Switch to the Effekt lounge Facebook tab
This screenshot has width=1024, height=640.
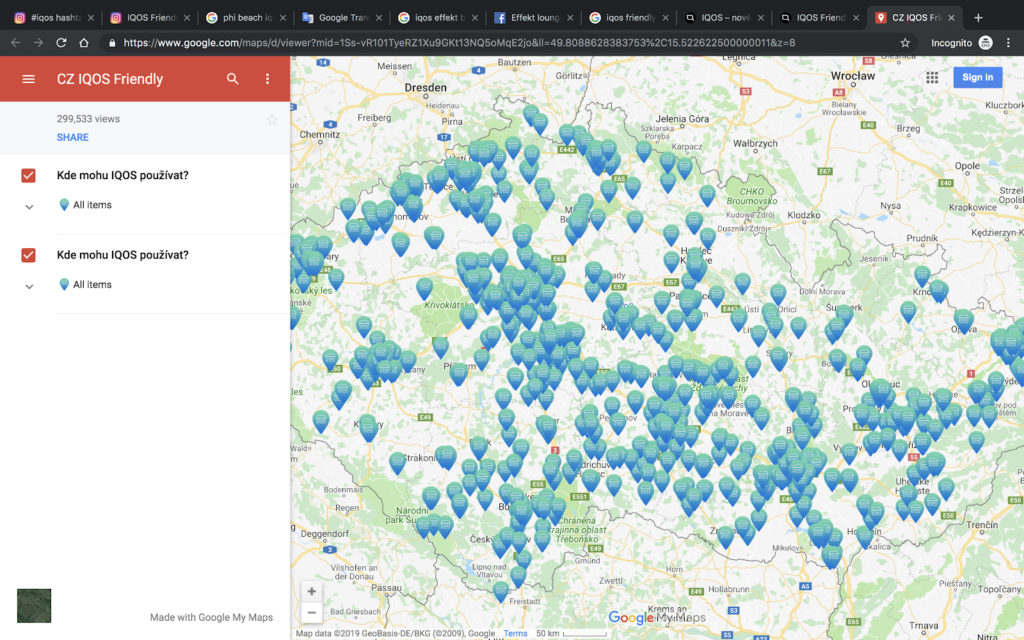tap(534, 18)
